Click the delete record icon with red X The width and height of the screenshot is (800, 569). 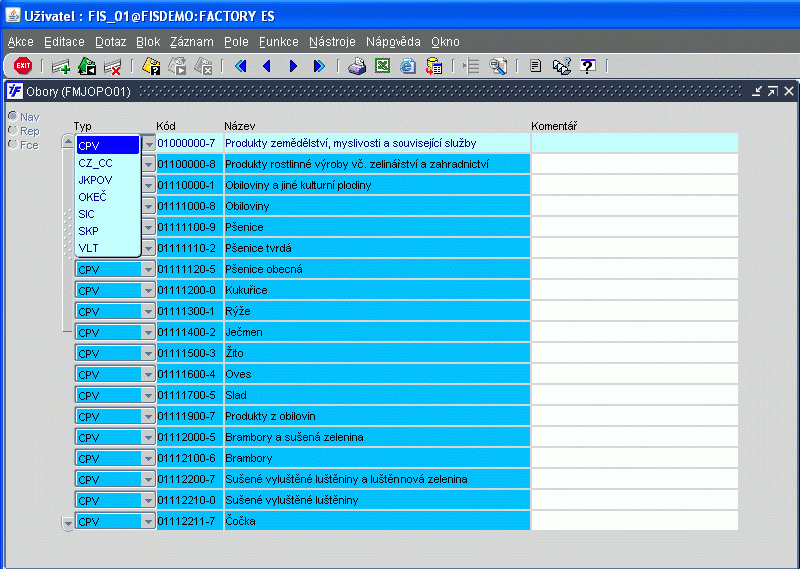112,66
